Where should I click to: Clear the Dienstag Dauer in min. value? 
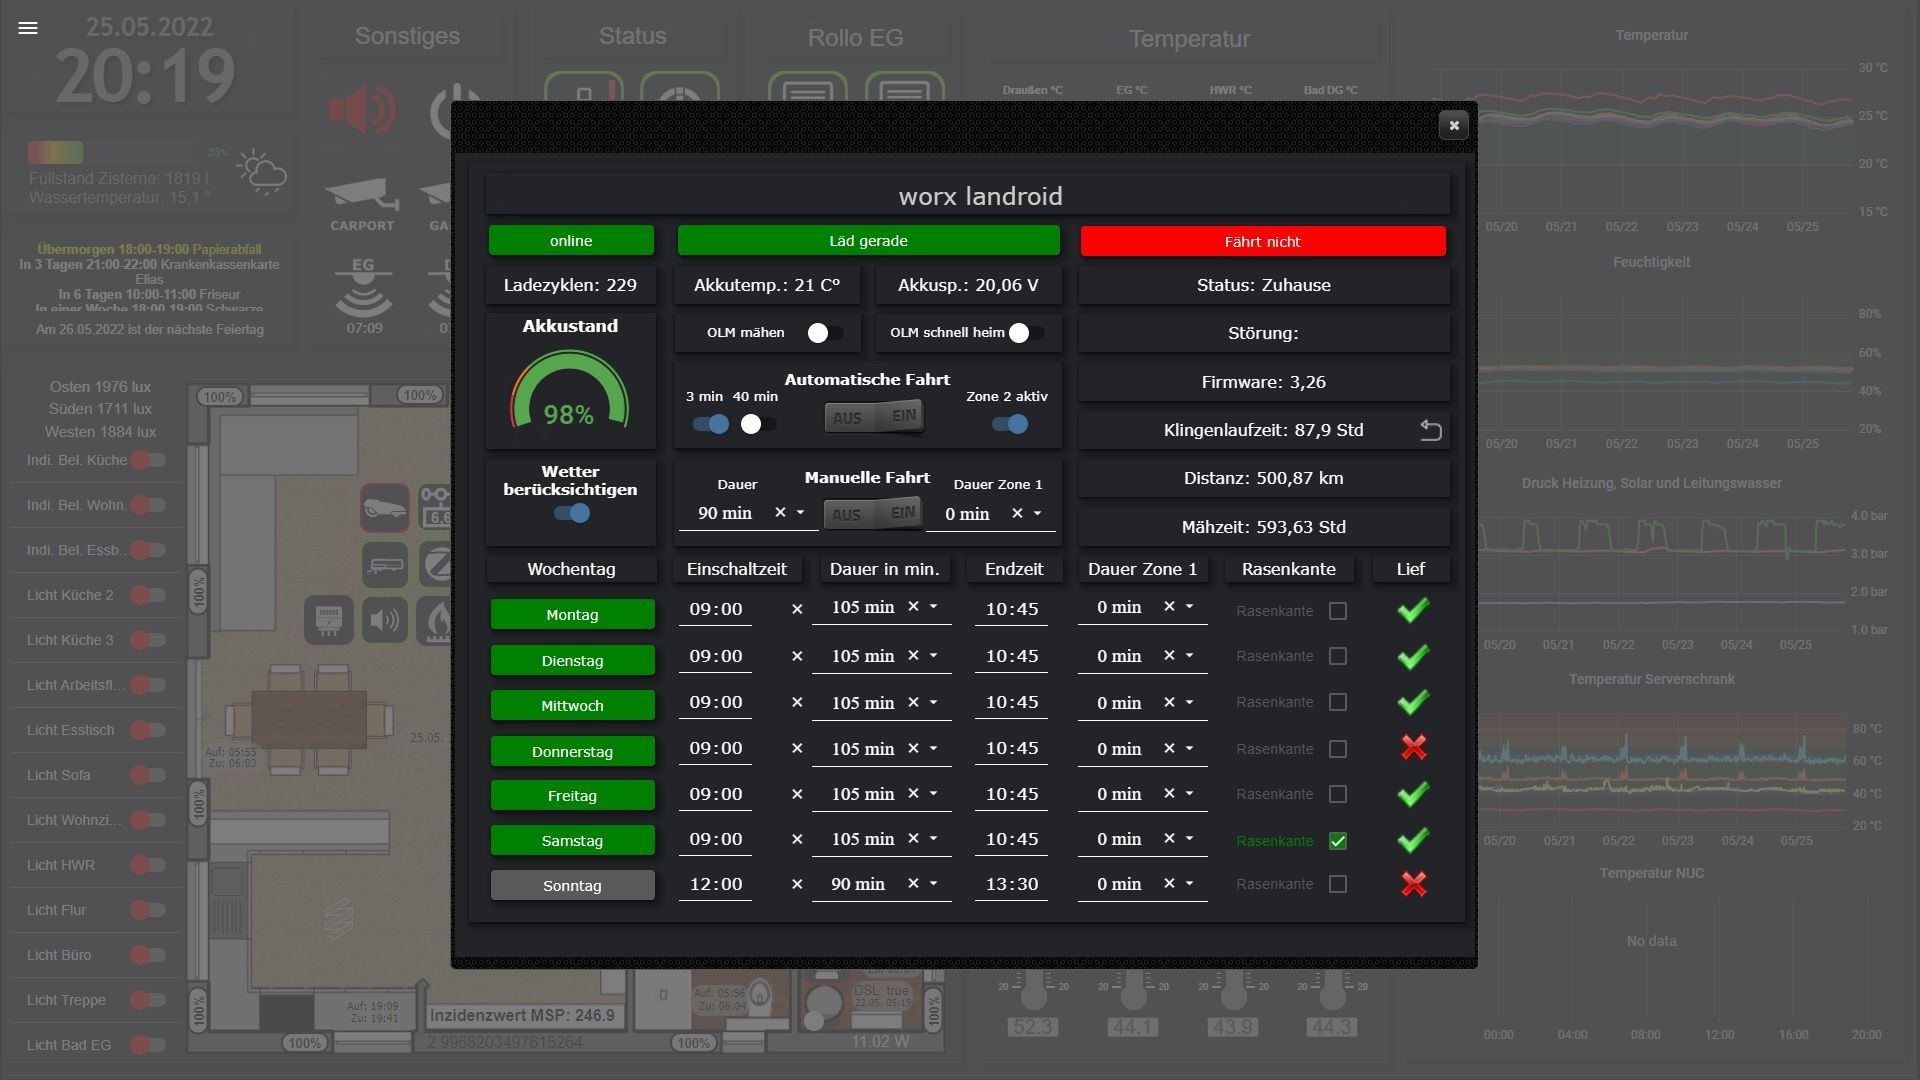tap(913, 656)
